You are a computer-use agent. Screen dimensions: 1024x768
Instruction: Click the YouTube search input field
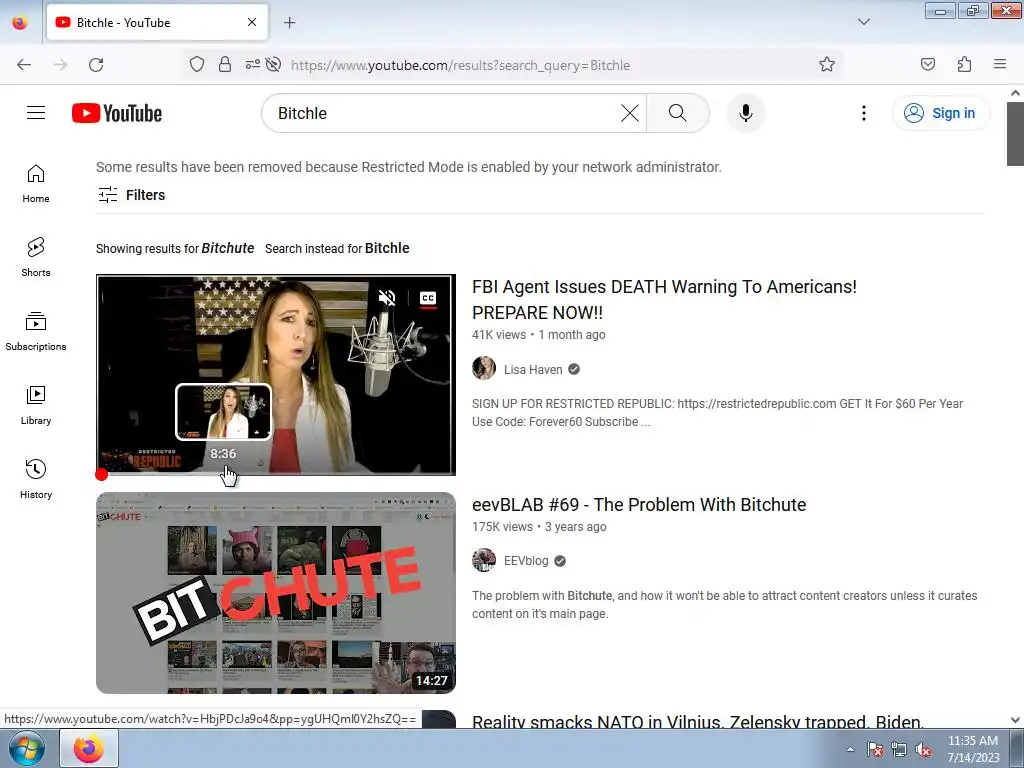444,113
